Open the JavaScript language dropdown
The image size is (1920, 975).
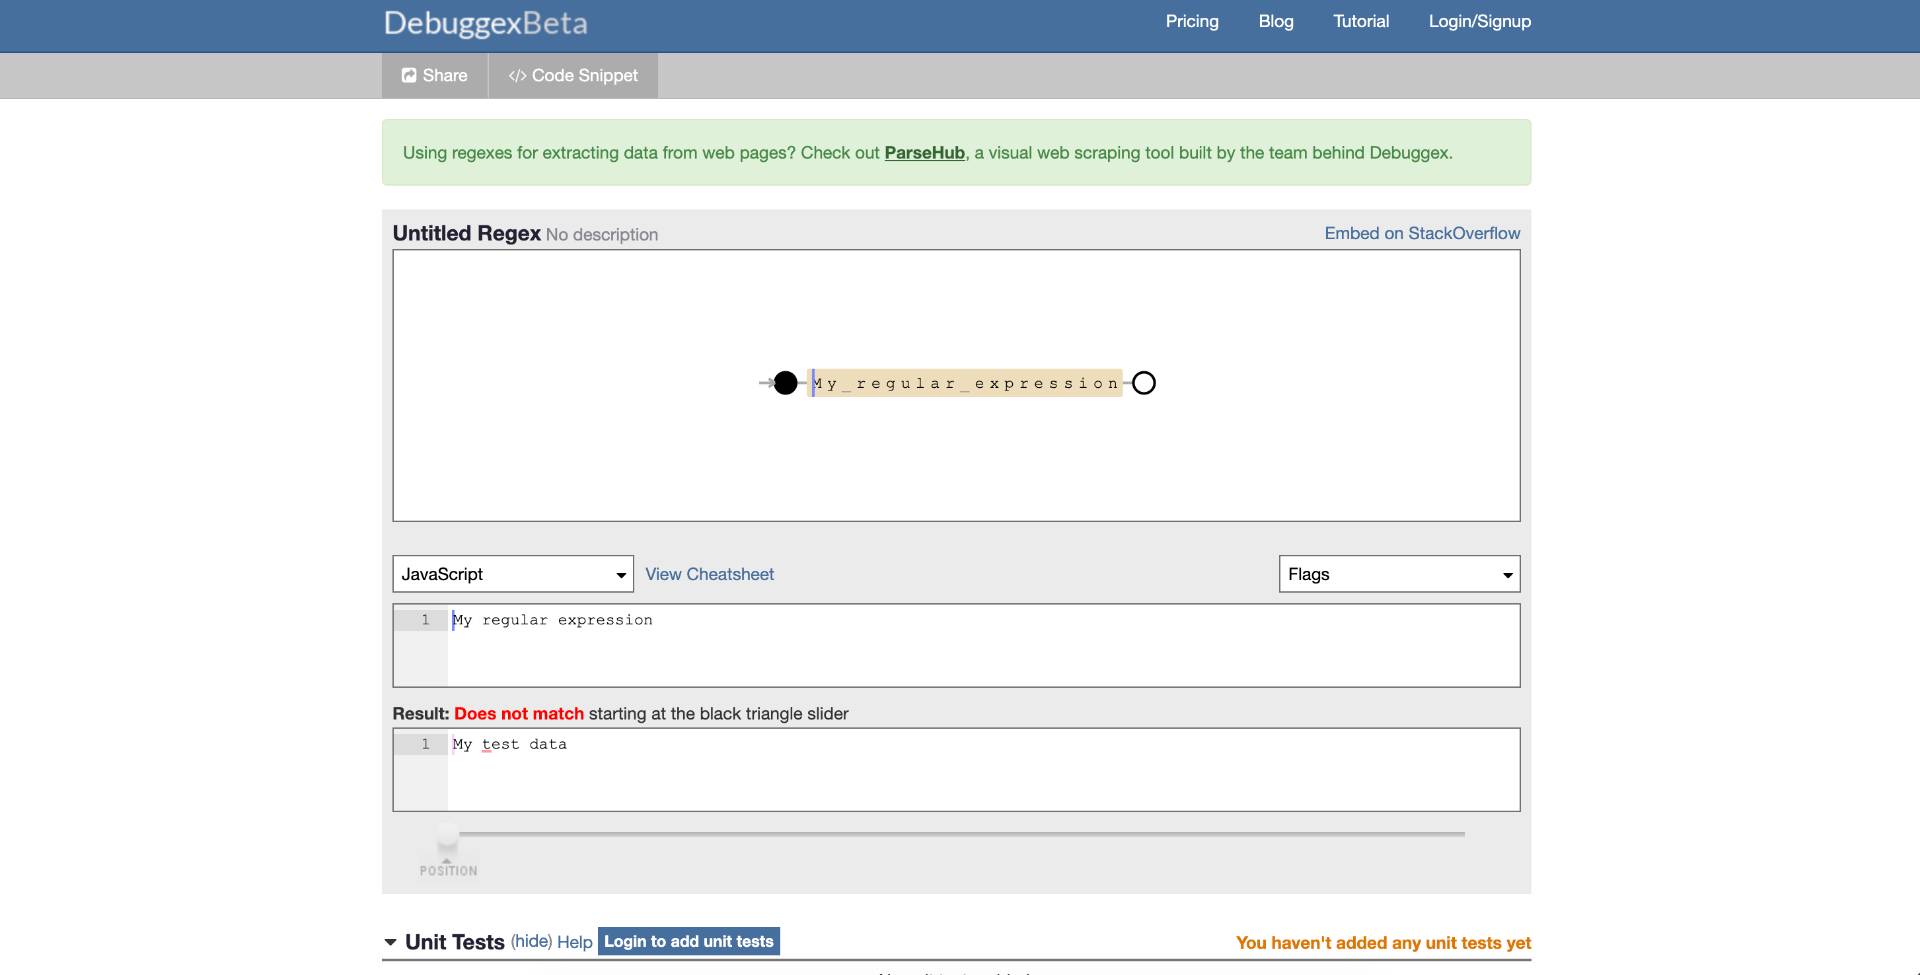[x=512, y=574]
